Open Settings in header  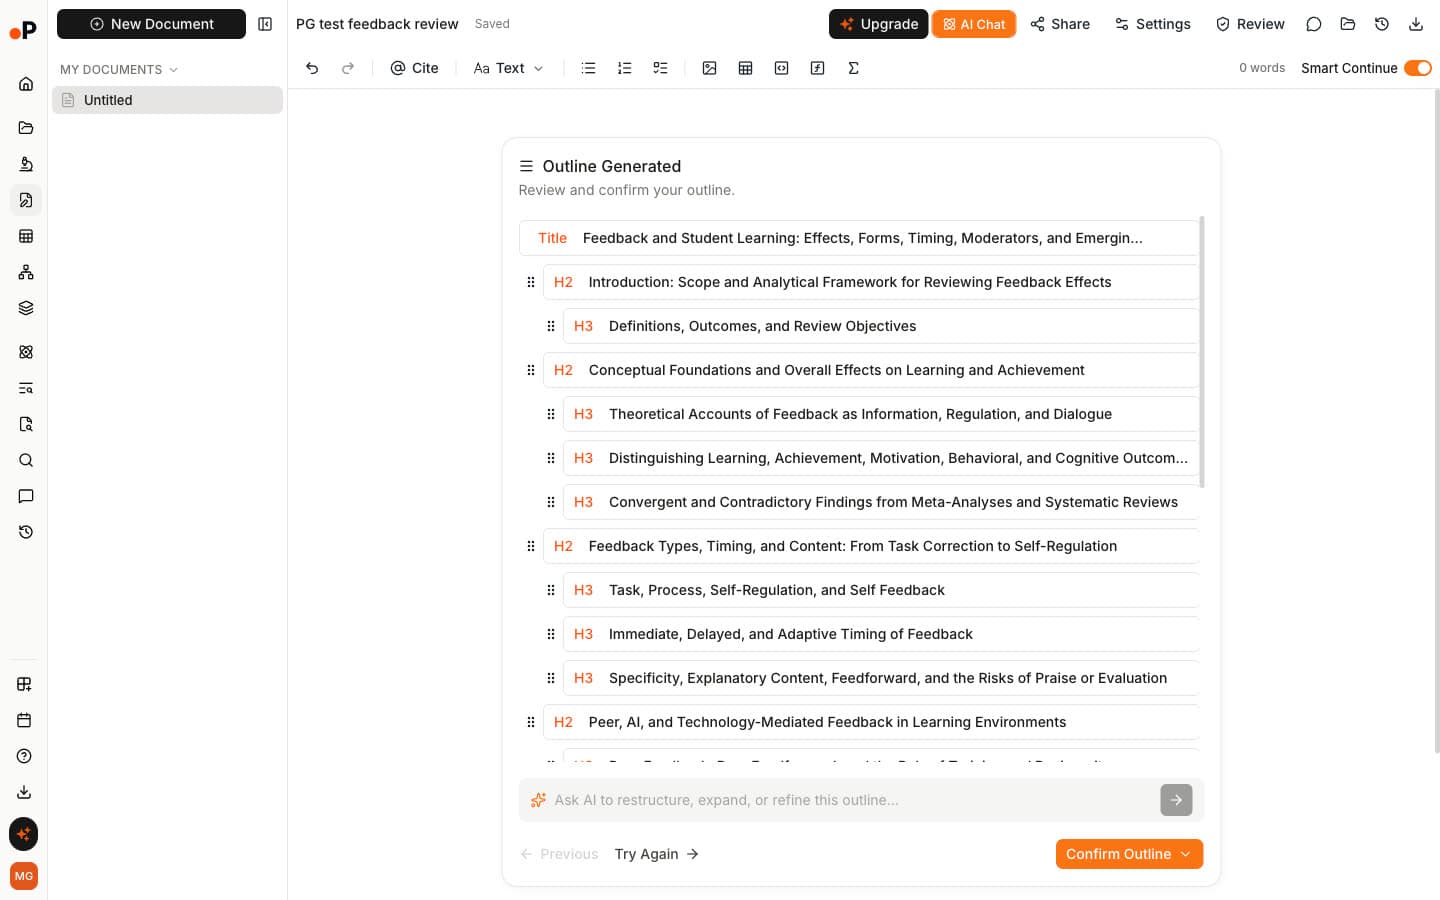1152,24
